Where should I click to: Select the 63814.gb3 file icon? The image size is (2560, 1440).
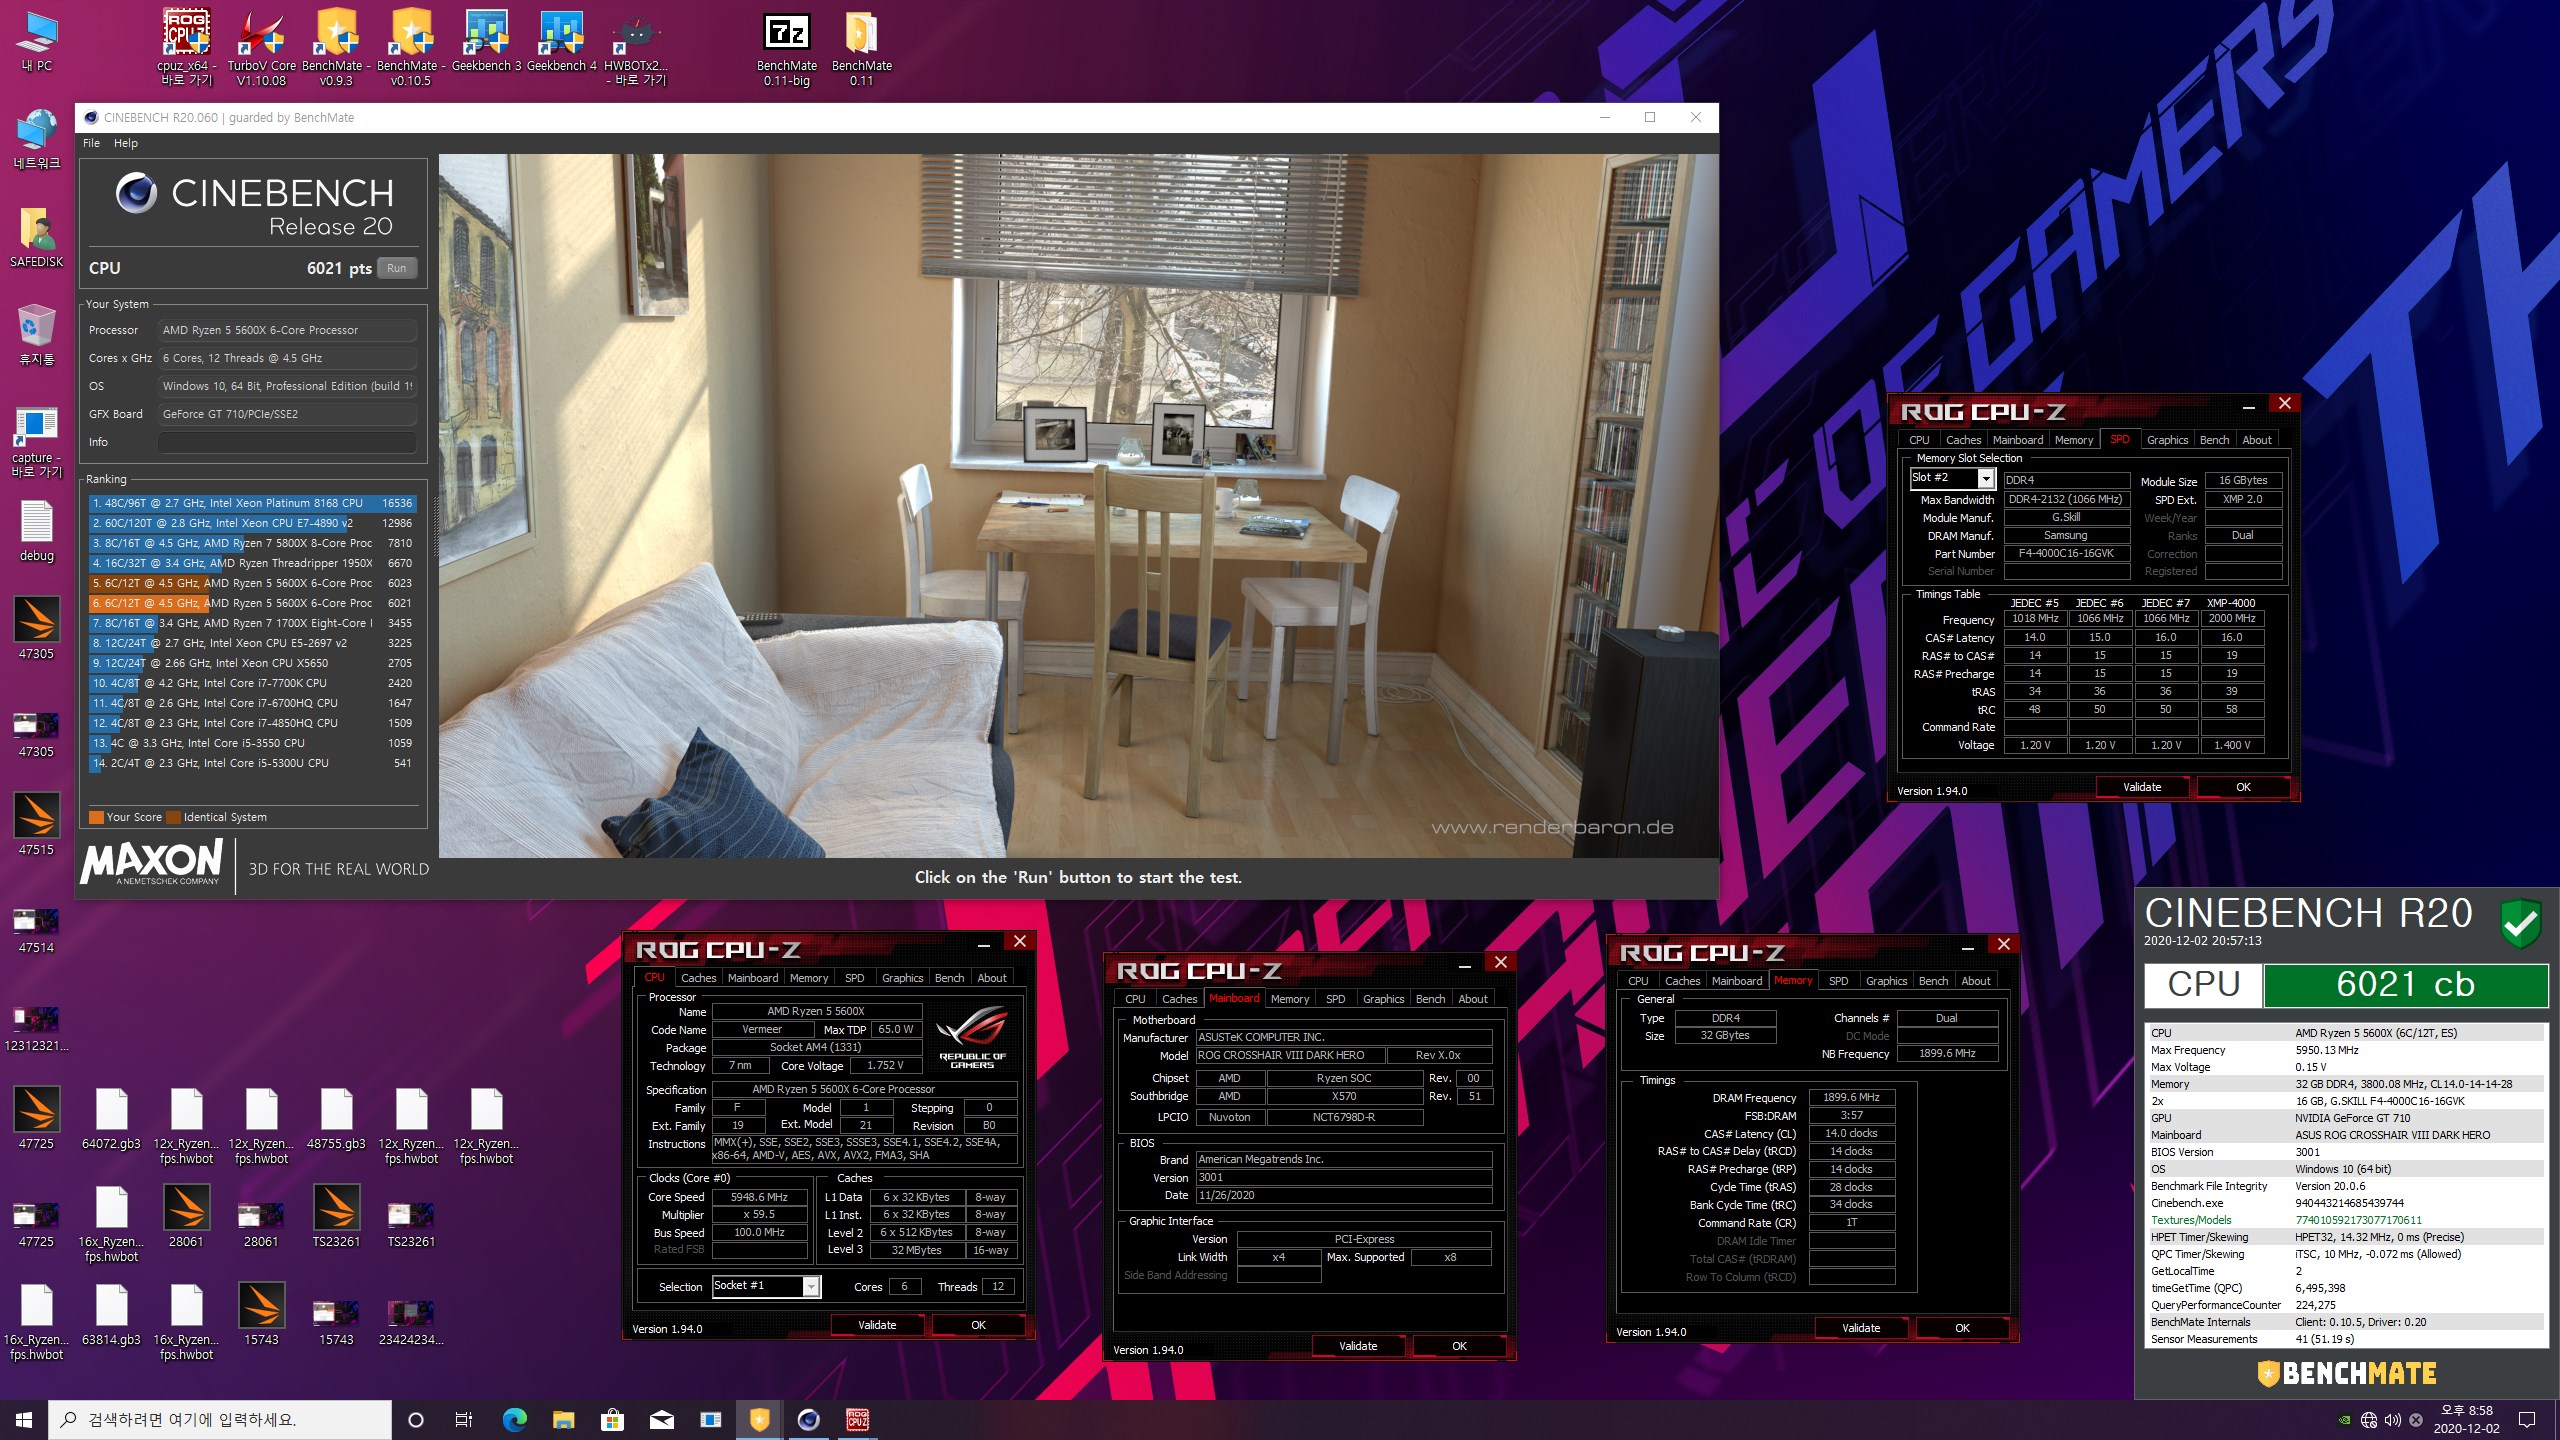tap(111, 1315)
